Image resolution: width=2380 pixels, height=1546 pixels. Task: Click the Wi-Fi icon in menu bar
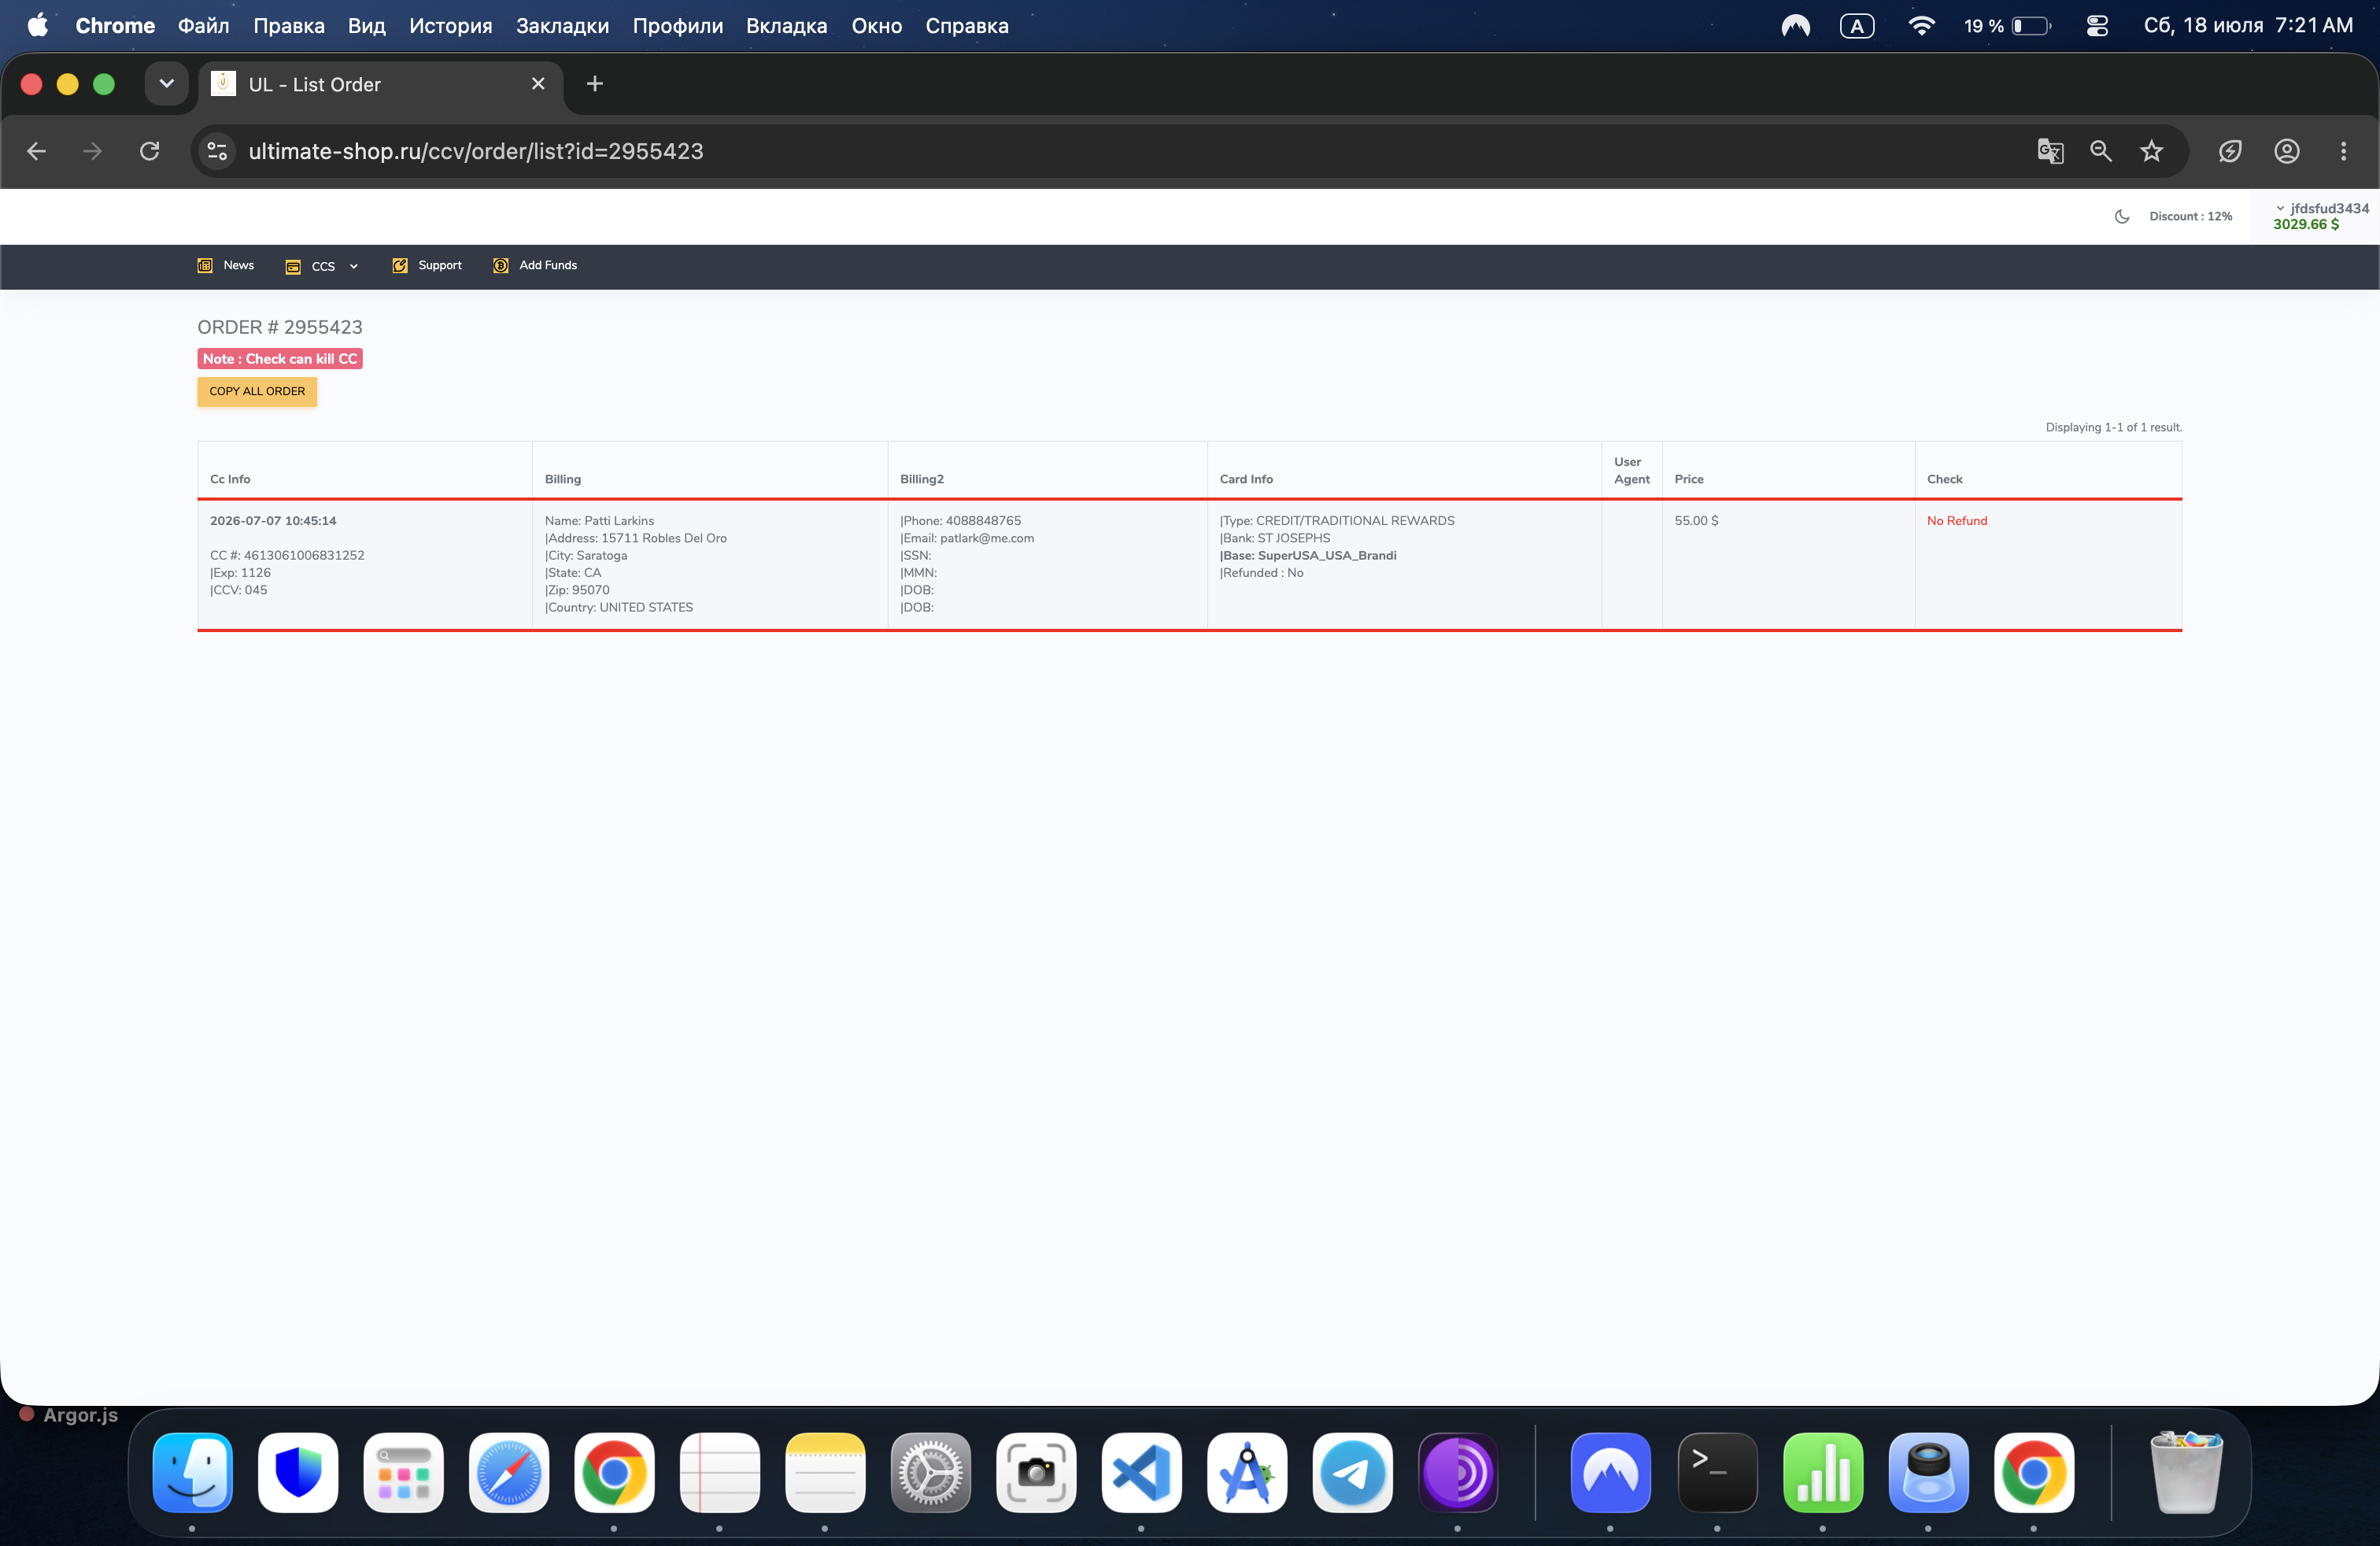(1921, 26)
